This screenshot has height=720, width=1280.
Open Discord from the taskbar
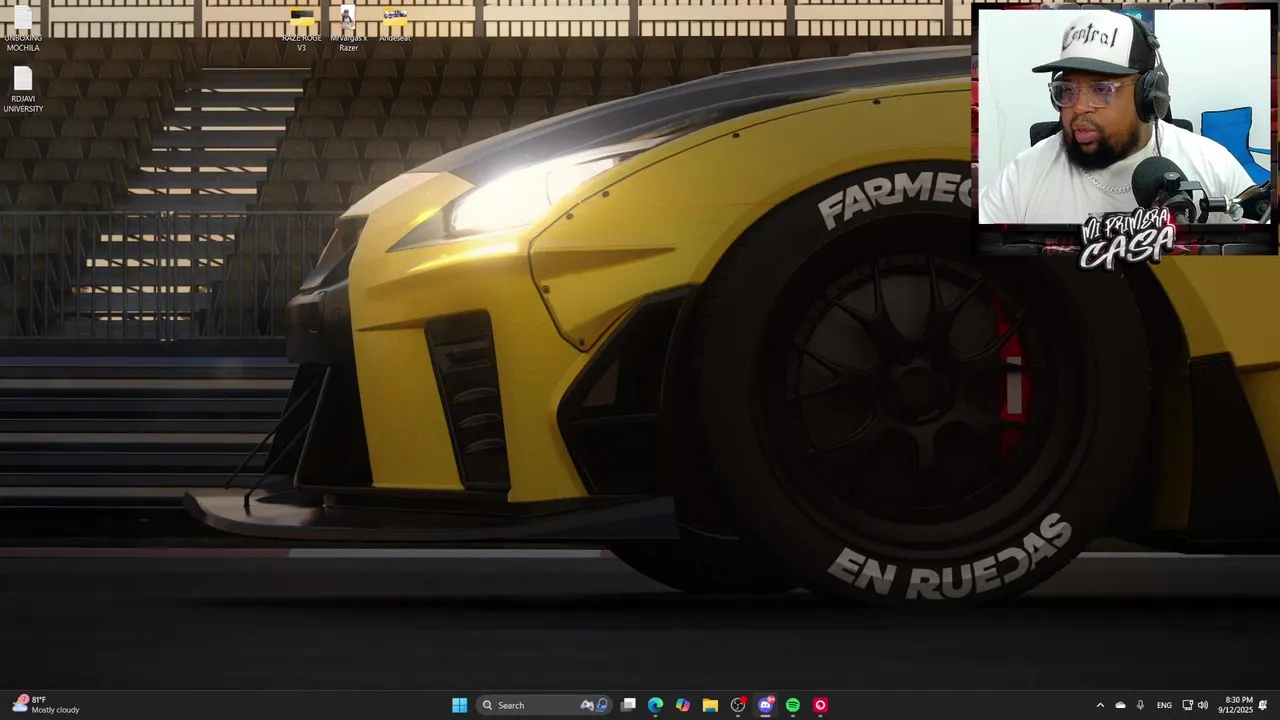pos(766,705)
